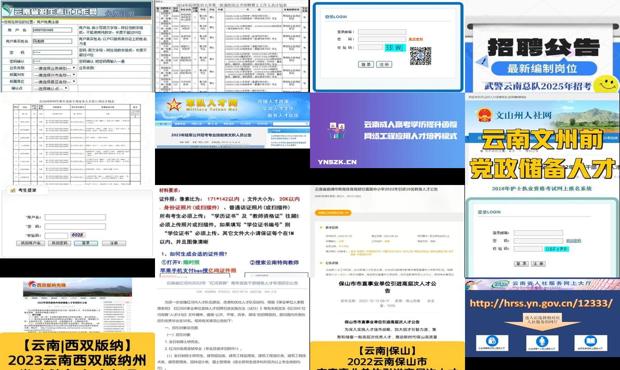Click the password field in nurse exam login
The image size is (620, 370).
(x=538, y=241)
